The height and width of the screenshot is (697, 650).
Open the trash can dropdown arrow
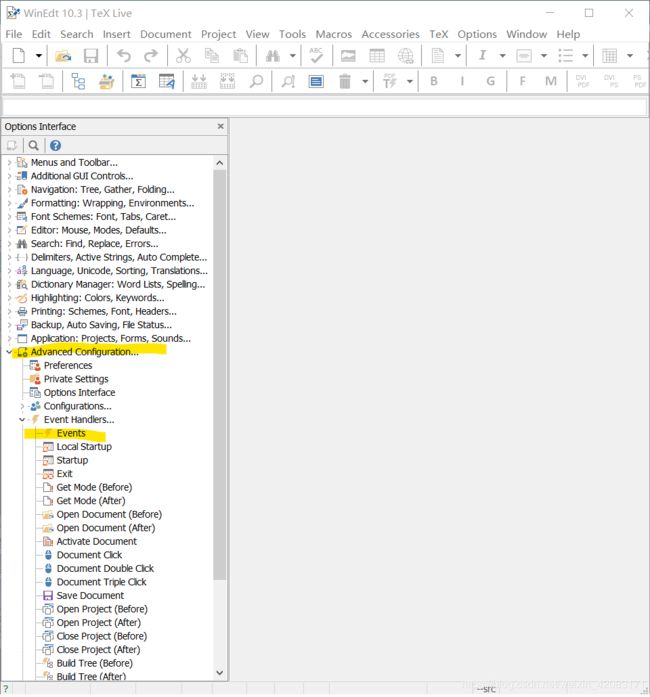tap(365, 81)
